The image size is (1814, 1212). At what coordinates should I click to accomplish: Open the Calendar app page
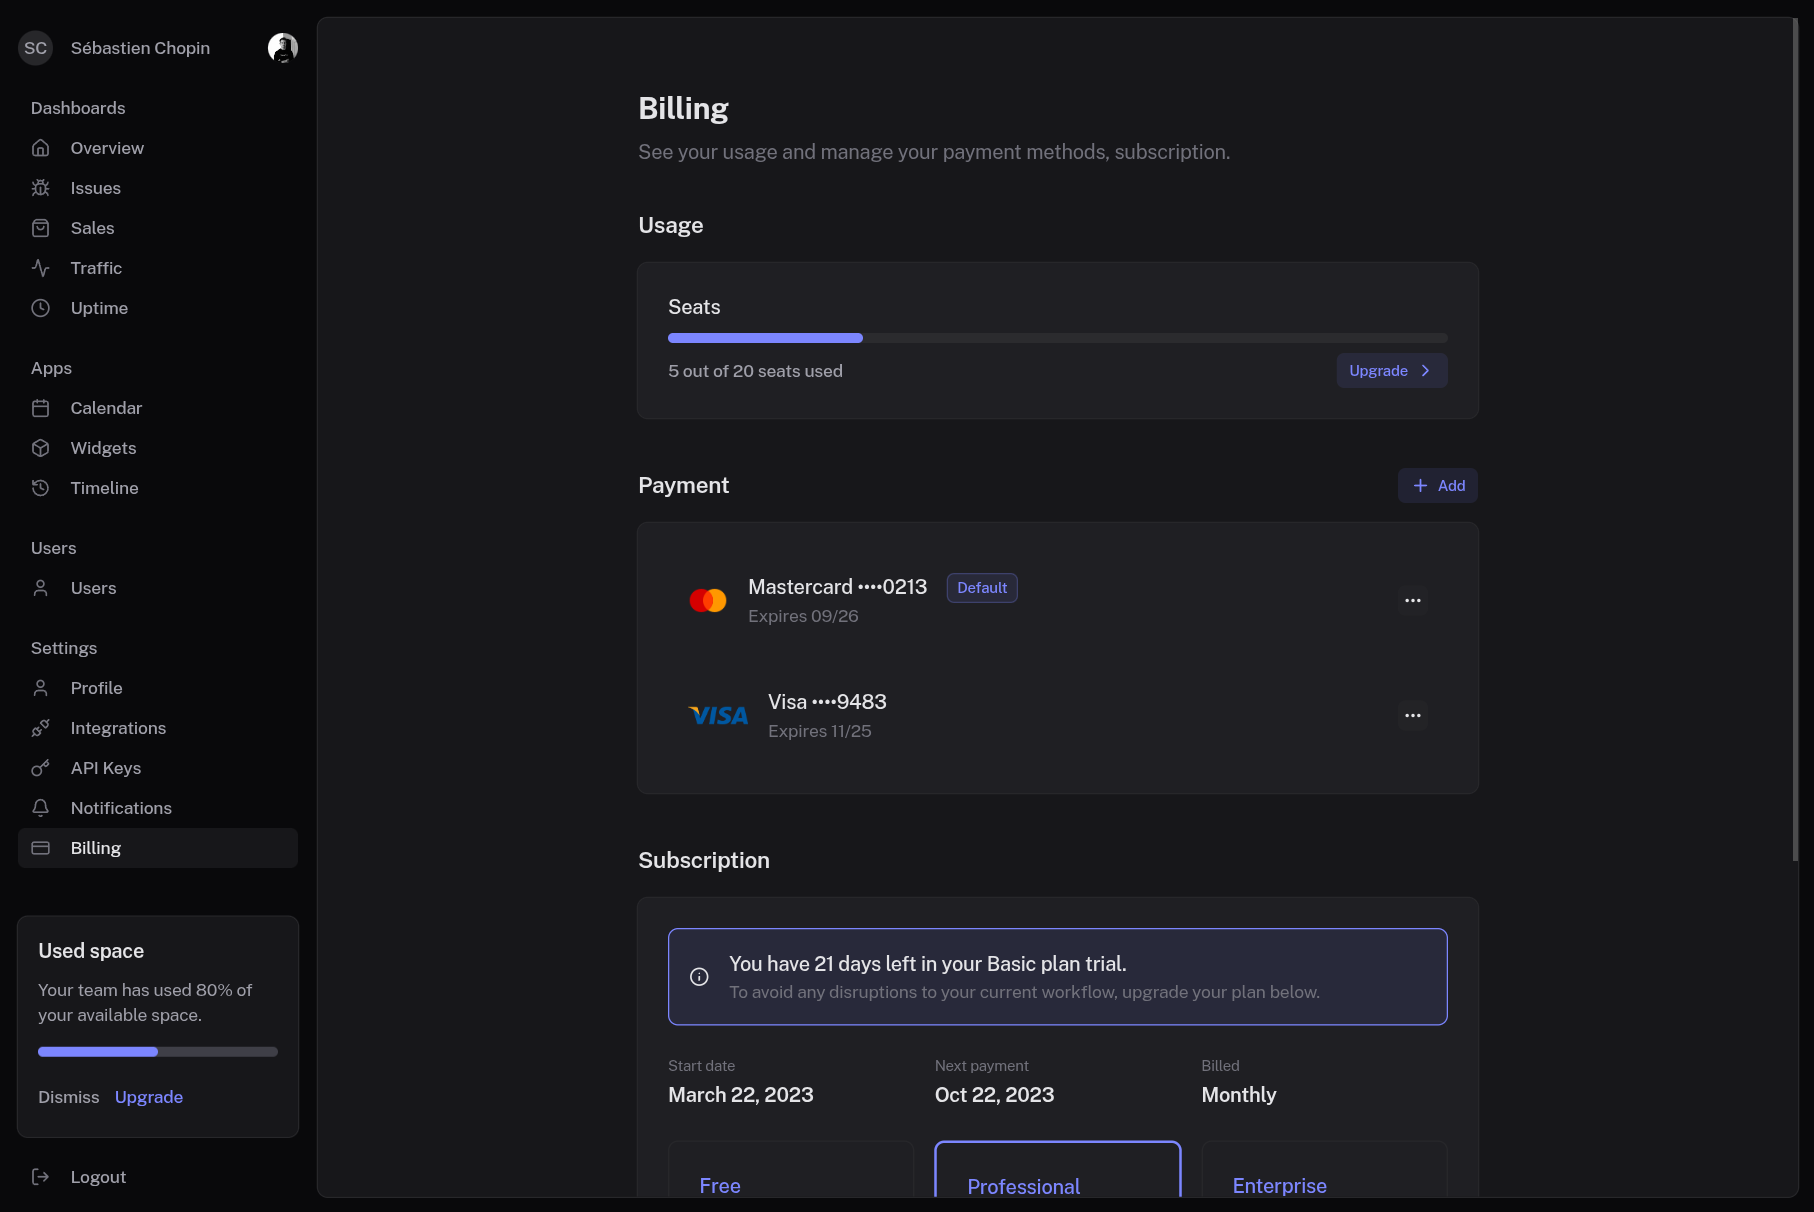click(x=106, y=408)
